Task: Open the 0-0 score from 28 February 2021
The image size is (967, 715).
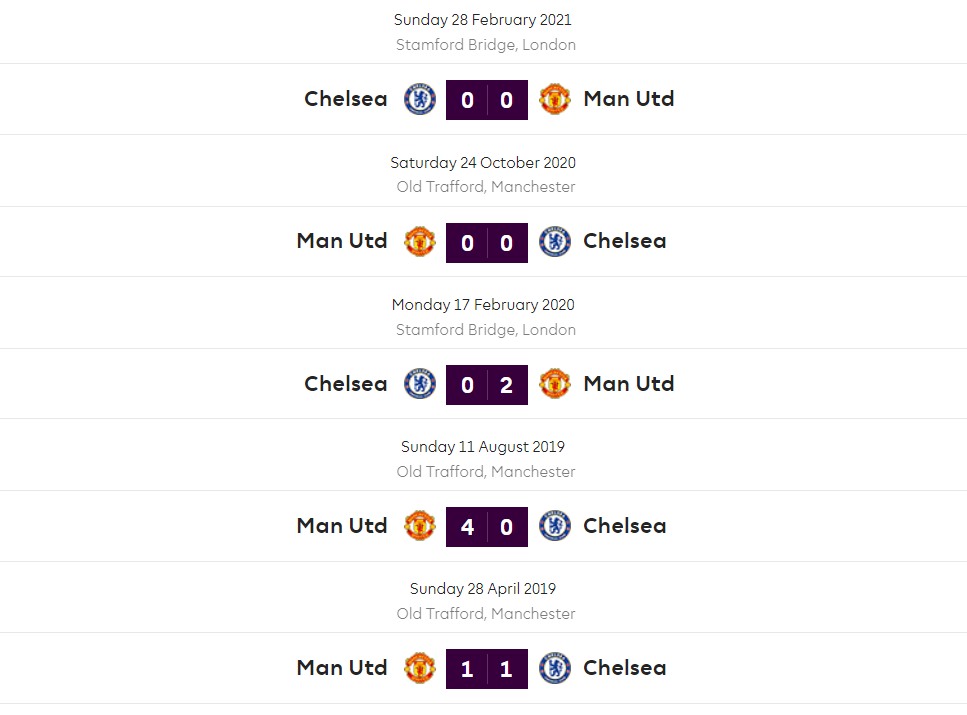Action: (487, 99)
